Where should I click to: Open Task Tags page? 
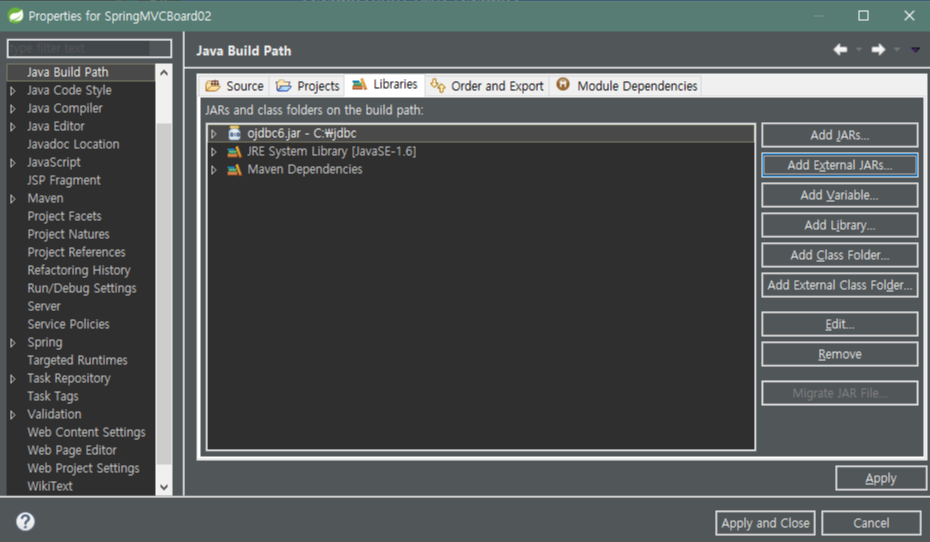[53, 396]
